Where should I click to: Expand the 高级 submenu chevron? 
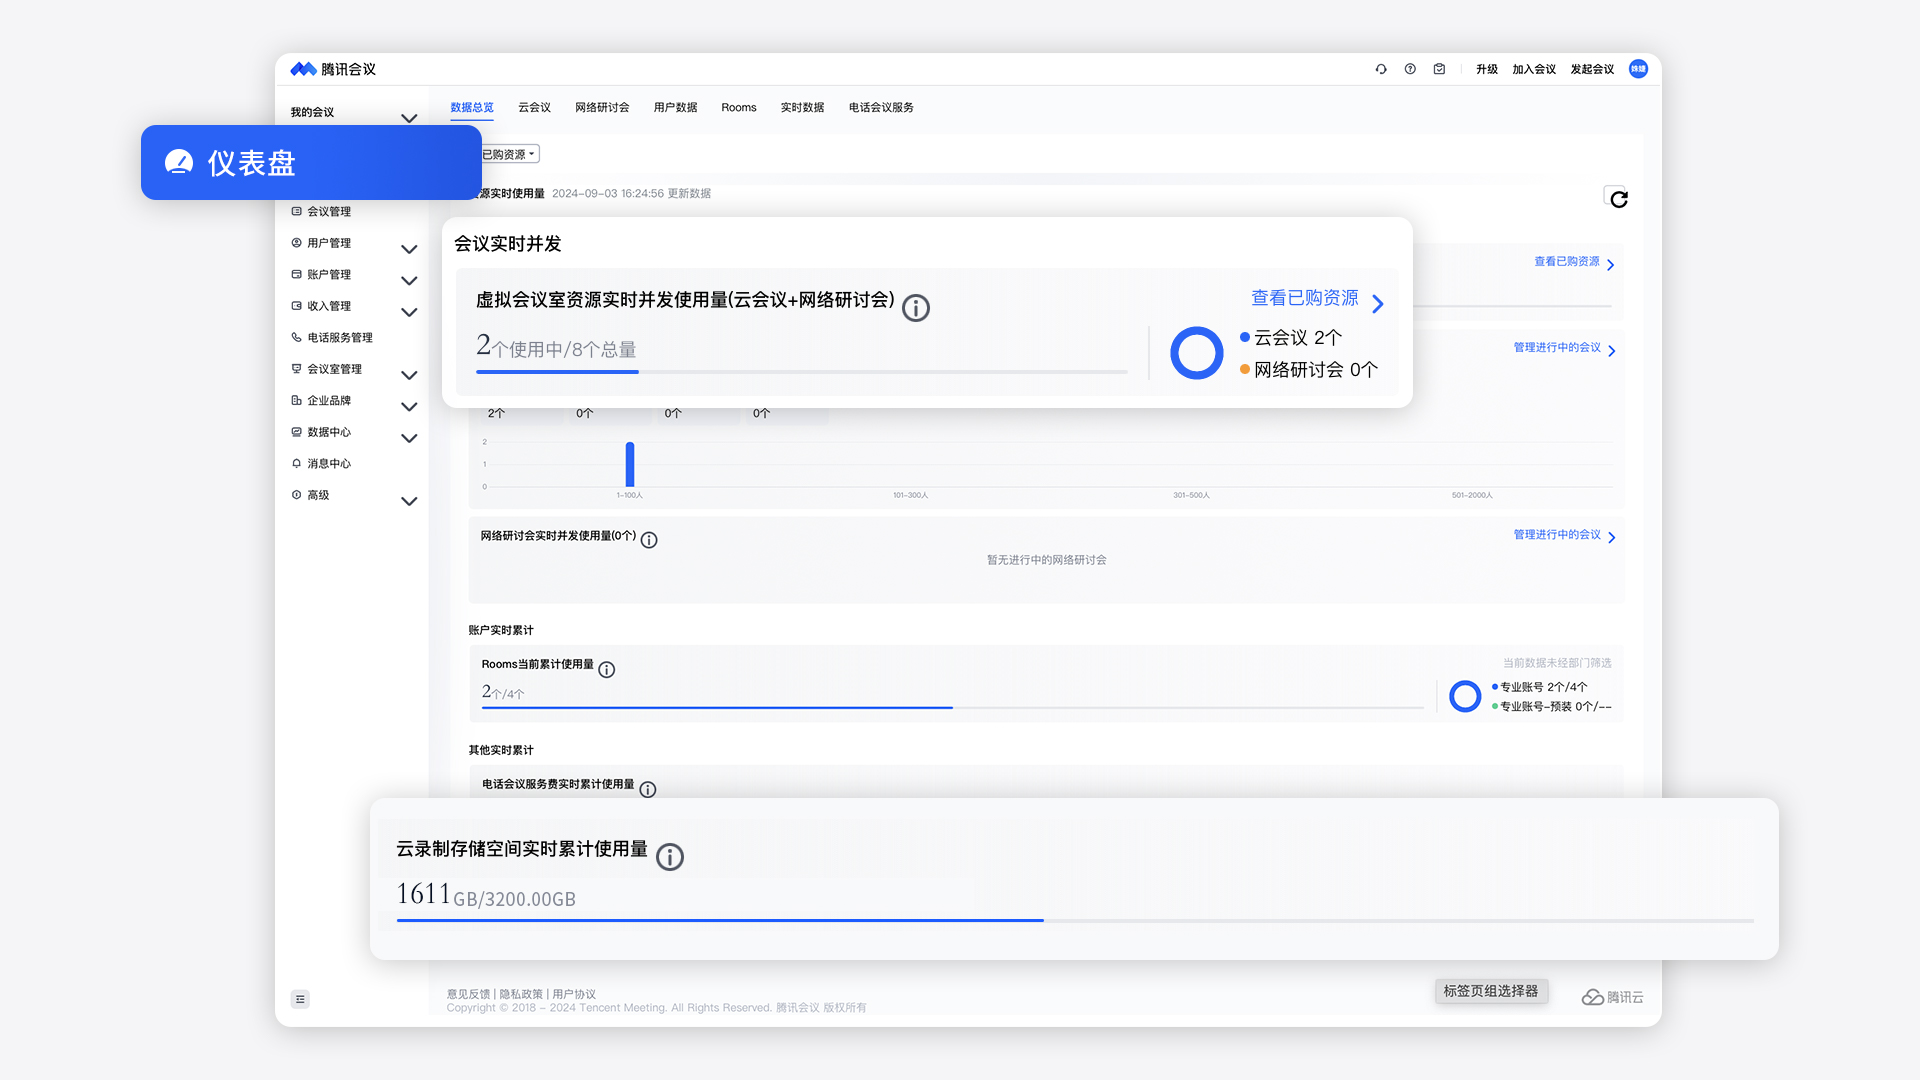click(409, 501)
